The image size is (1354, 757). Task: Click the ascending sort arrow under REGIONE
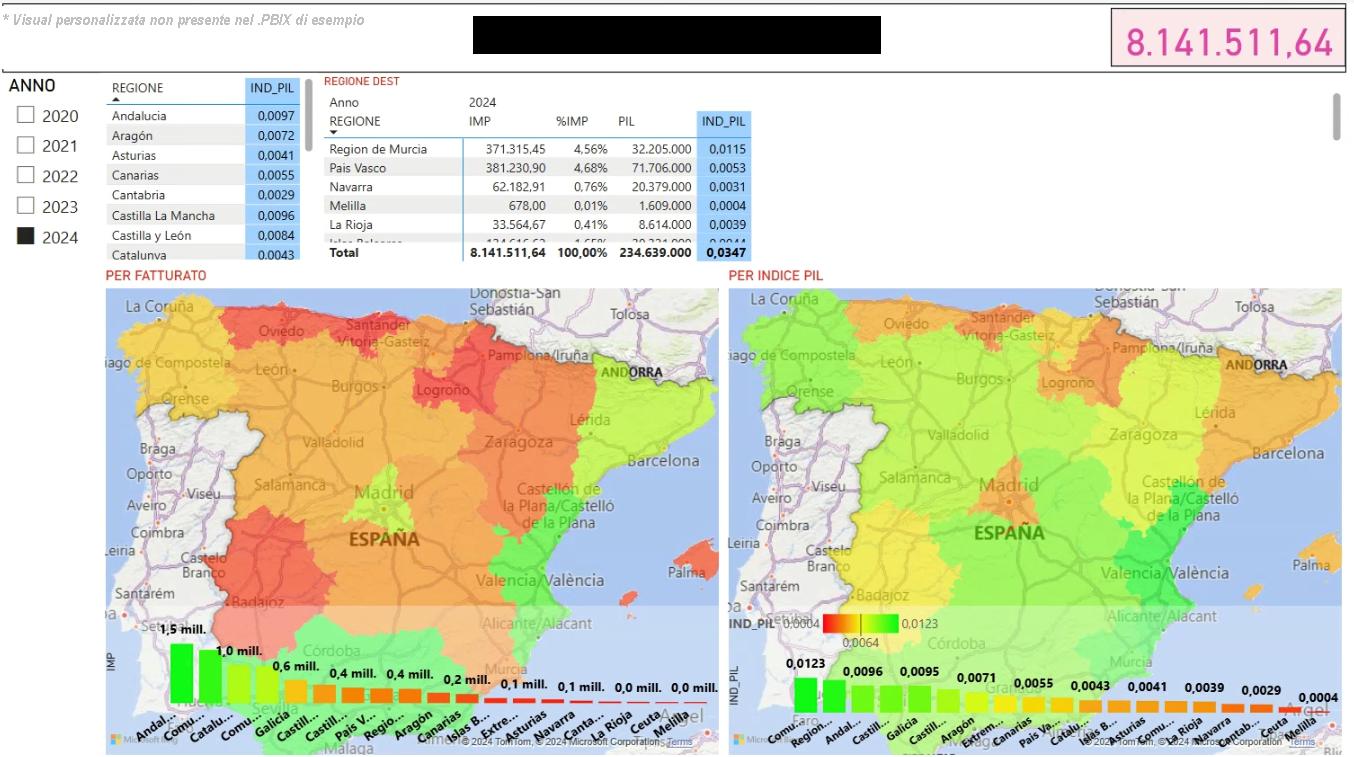(x=116, y=100)
